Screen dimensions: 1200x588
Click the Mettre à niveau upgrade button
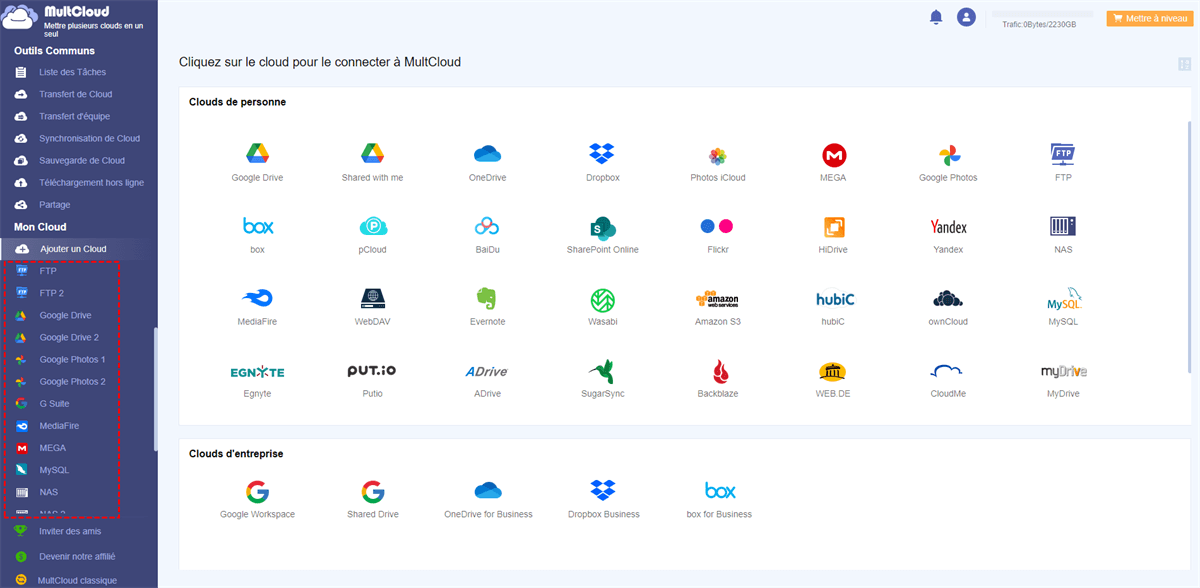(1148, 18)
